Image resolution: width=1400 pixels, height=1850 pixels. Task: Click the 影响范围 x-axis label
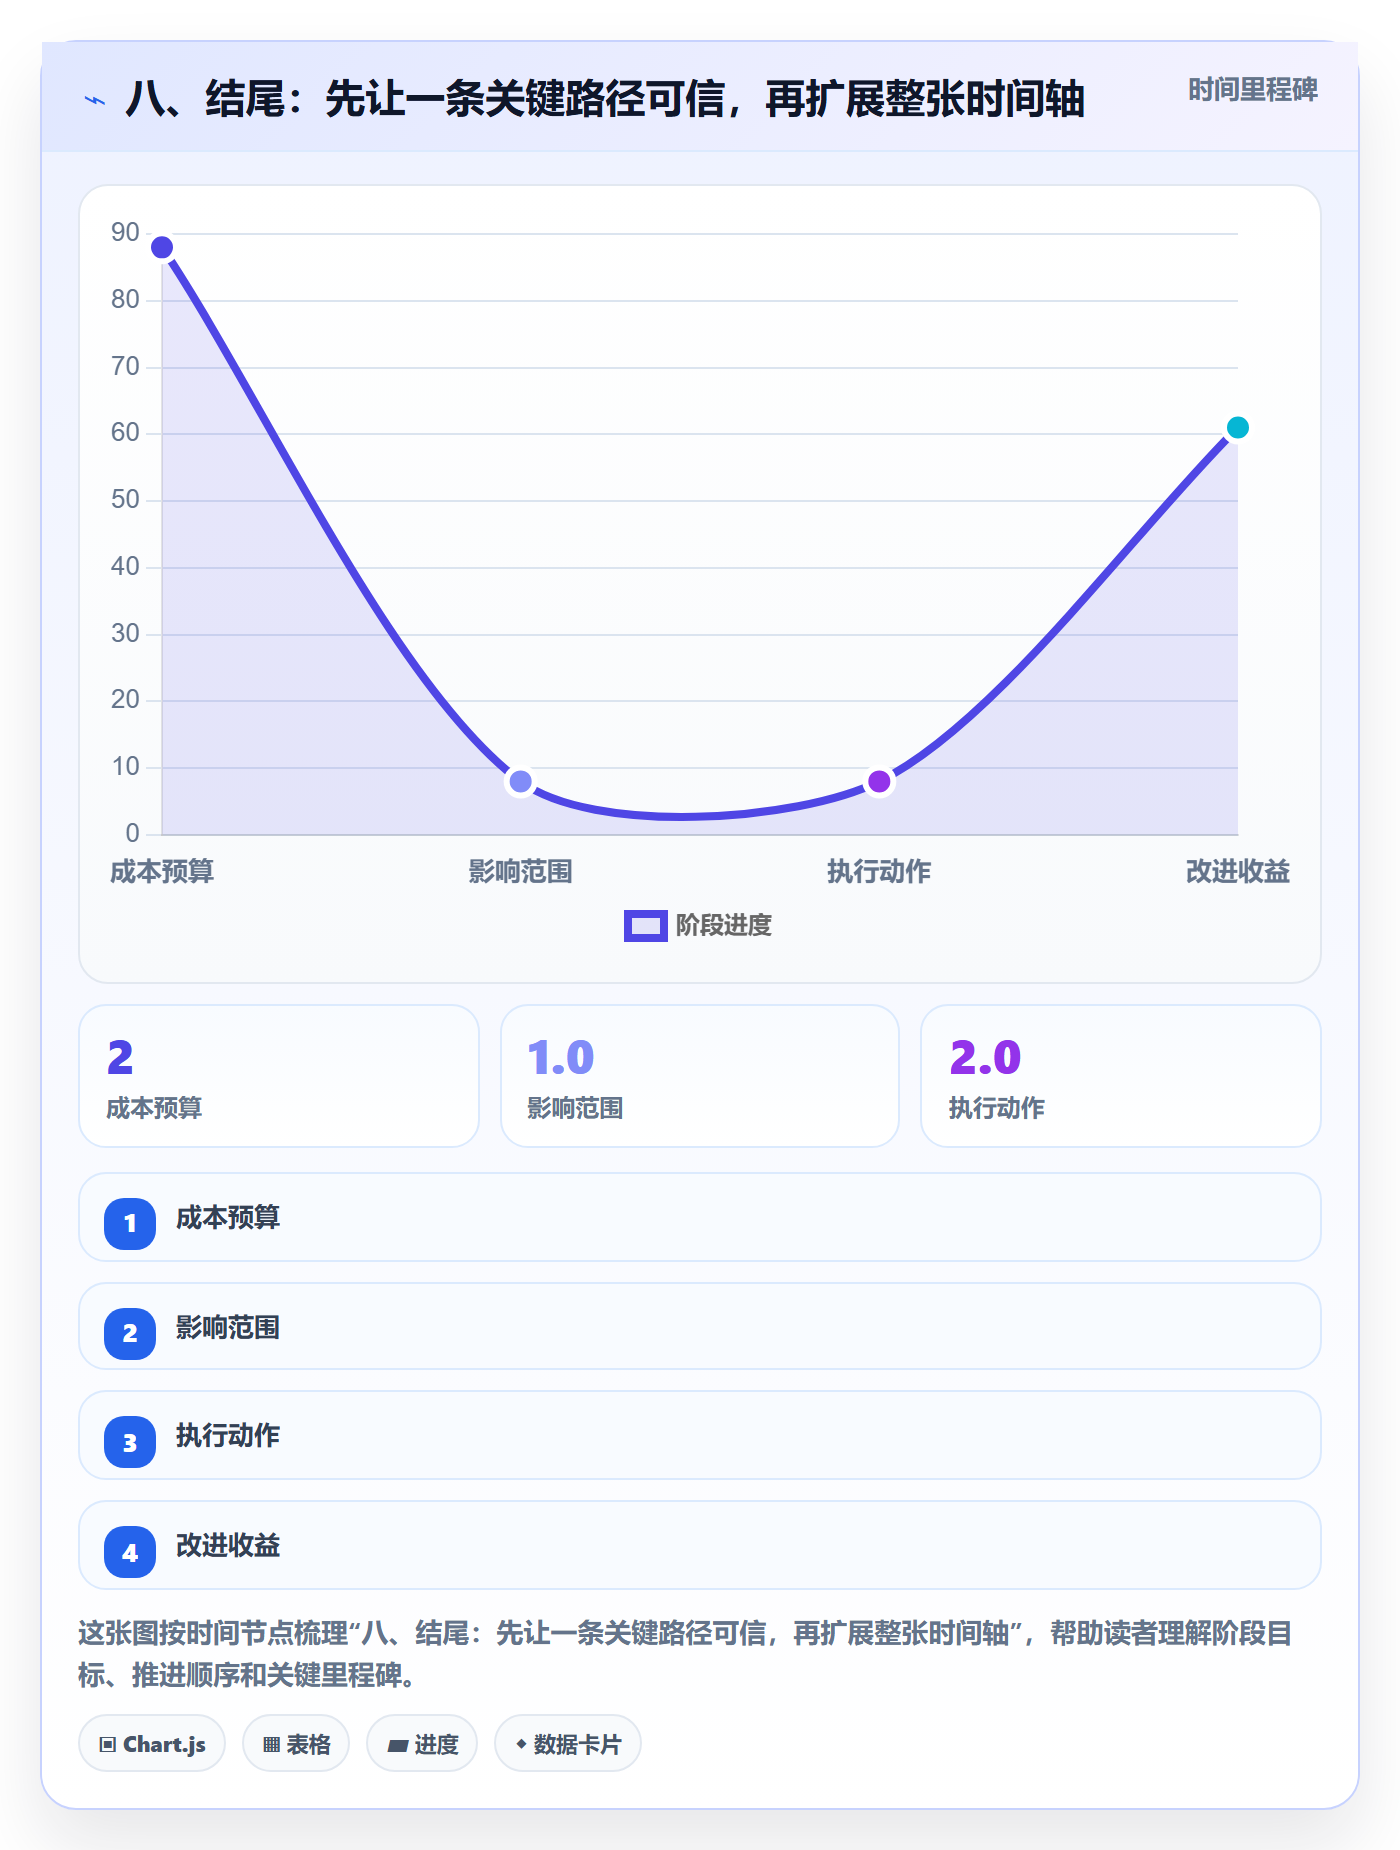click(520, 872)
